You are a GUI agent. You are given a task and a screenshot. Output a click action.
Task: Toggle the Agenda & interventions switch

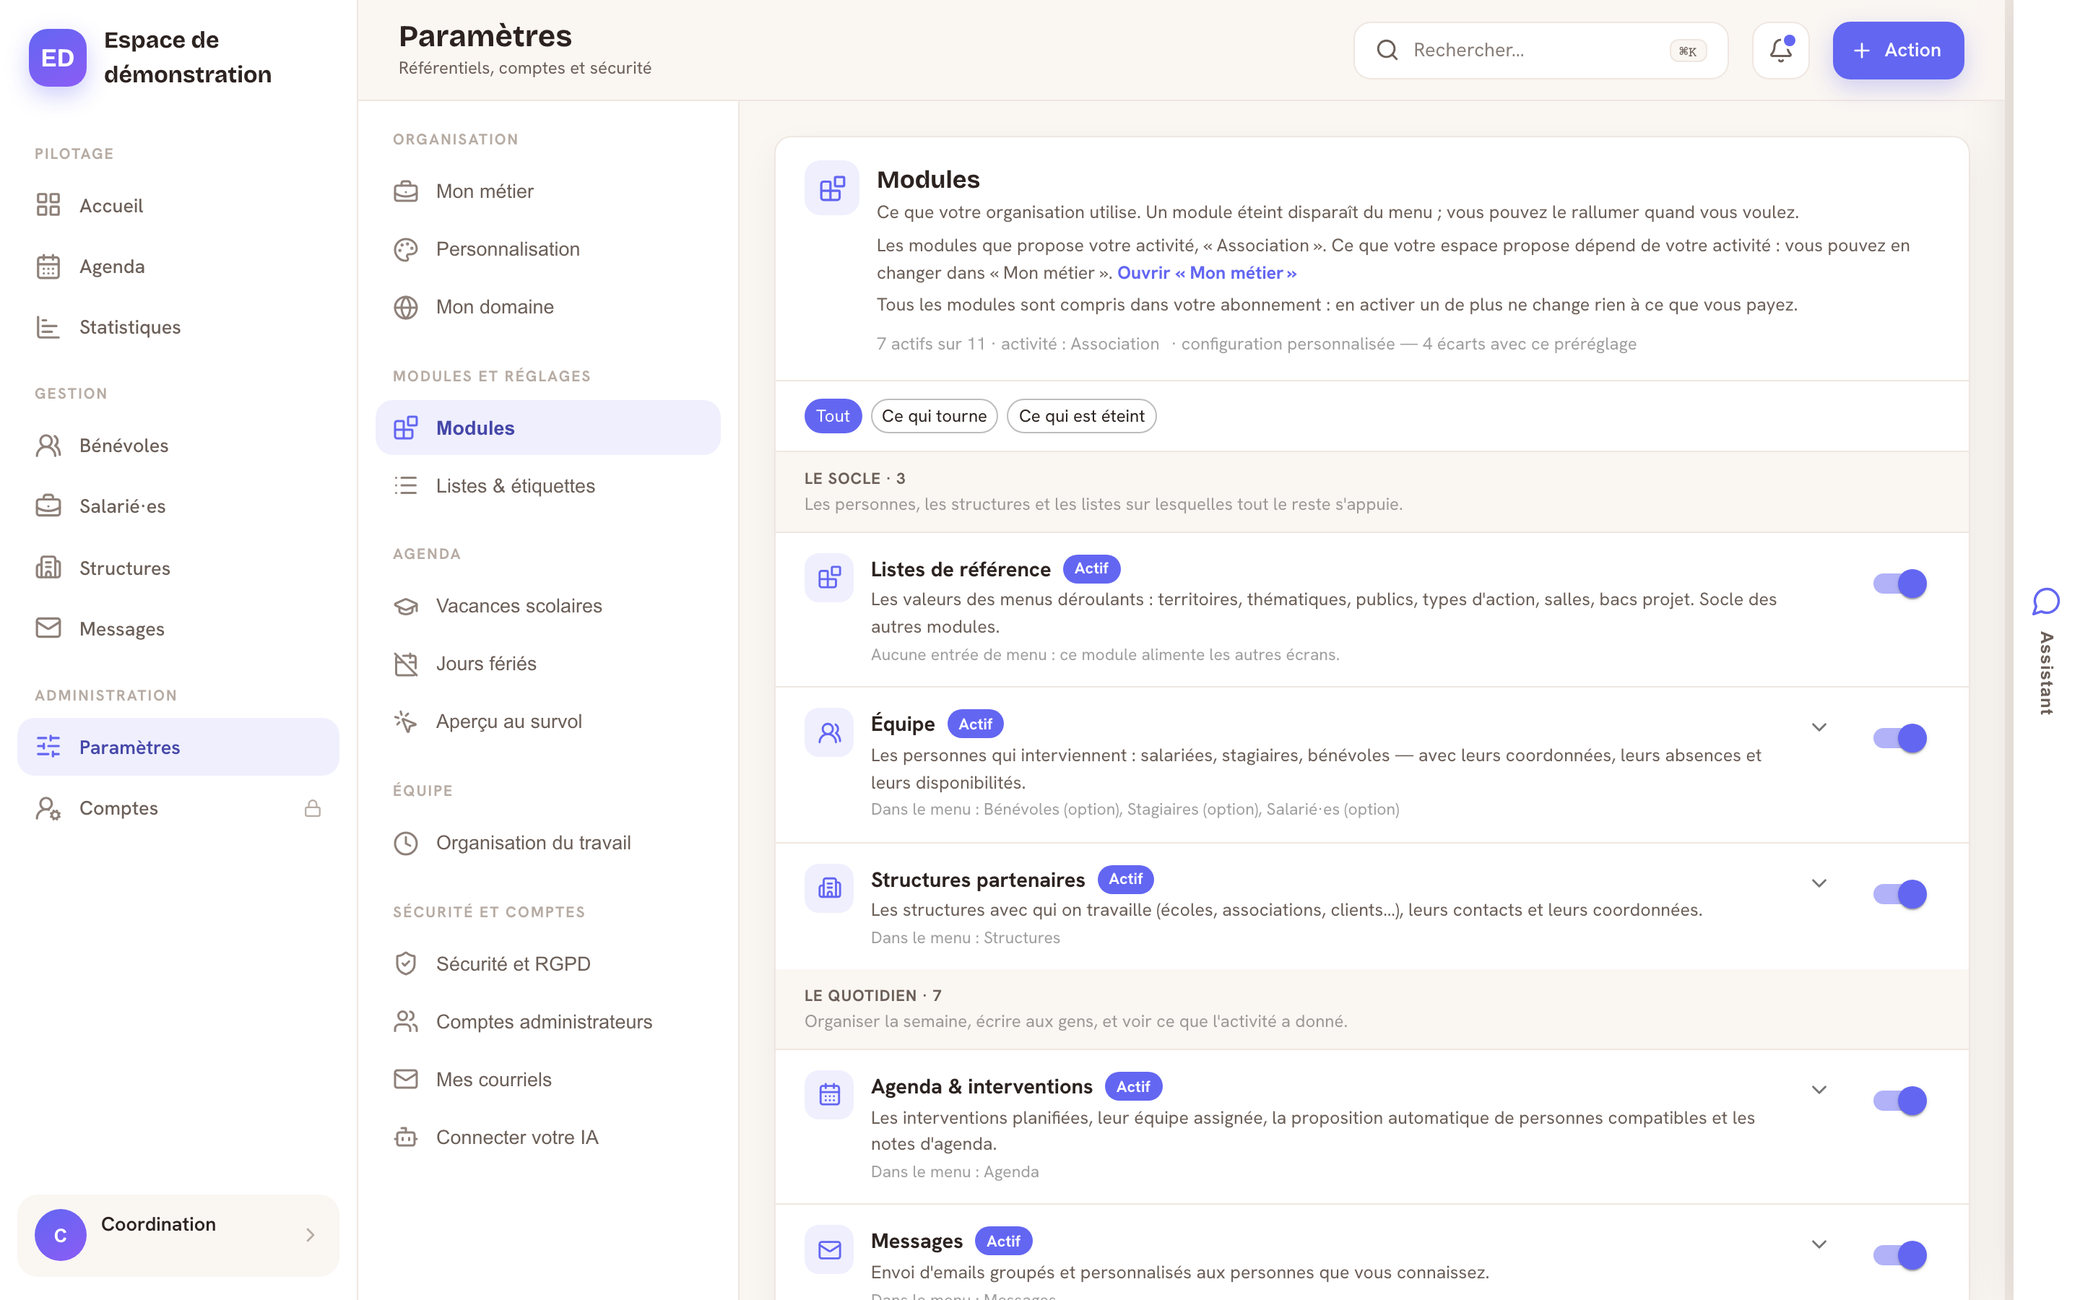point(1899,1101)
